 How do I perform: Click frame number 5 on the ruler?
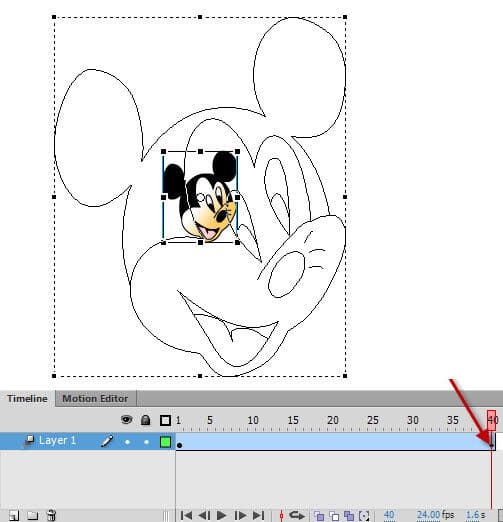pos(210,420)
